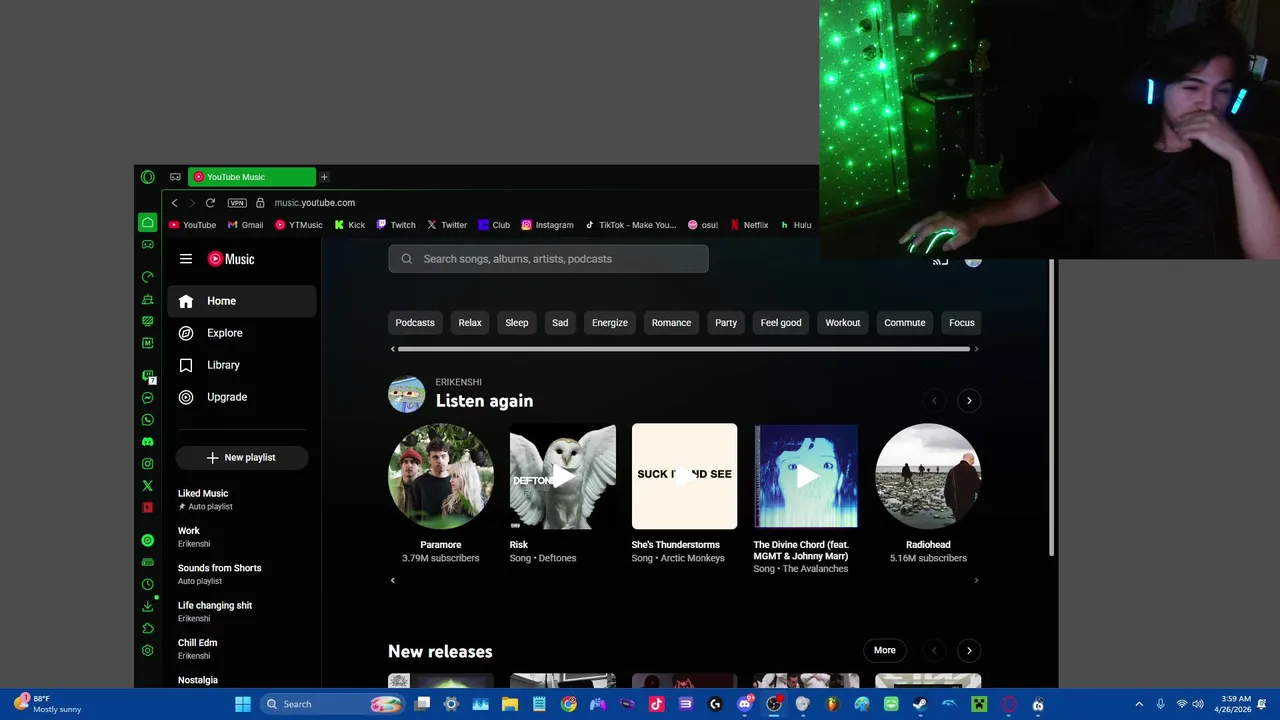Open the YouTube bookmark
The image size is (1280, 720).
point(192,225)
